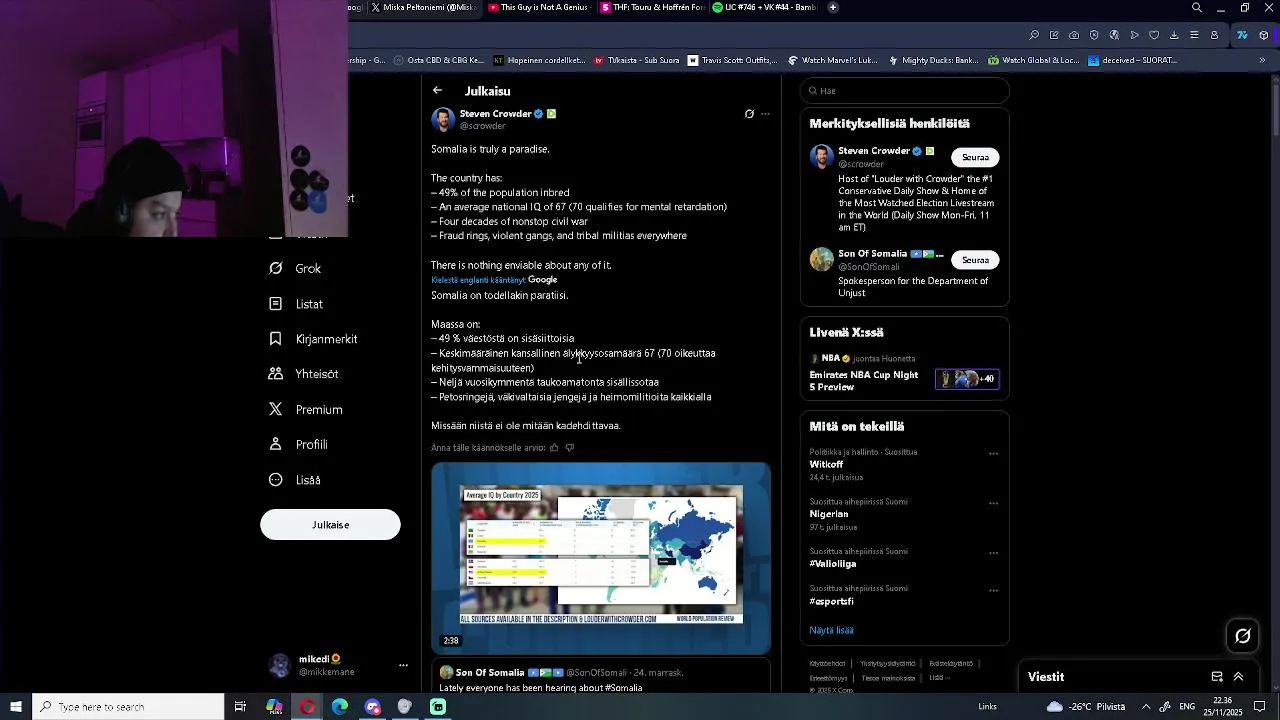Open options dots for the #Valioliiga trend
The height and width of the screenshot is (720, 1280).
[x=993, y=553]
